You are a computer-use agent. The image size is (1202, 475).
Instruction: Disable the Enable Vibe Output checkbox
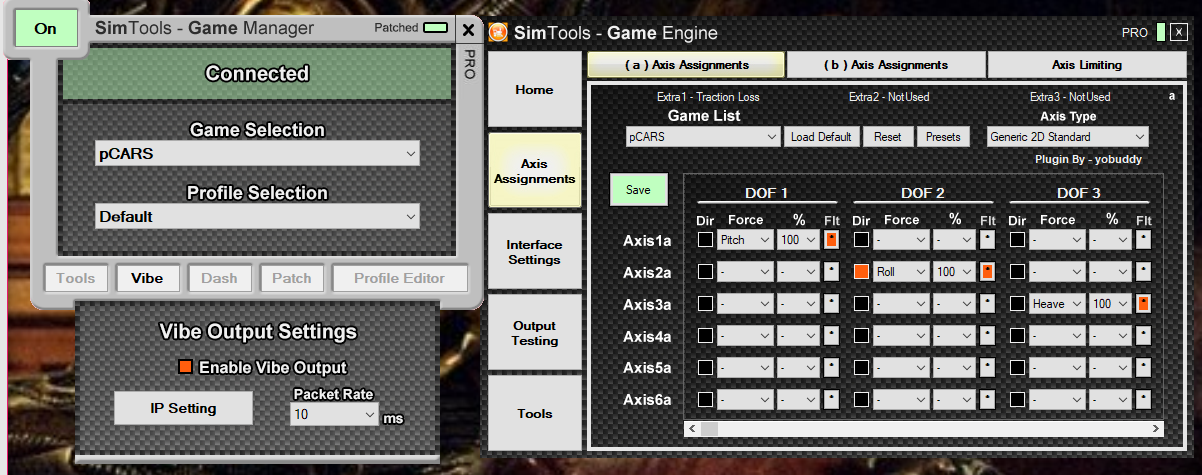point(185,367)
